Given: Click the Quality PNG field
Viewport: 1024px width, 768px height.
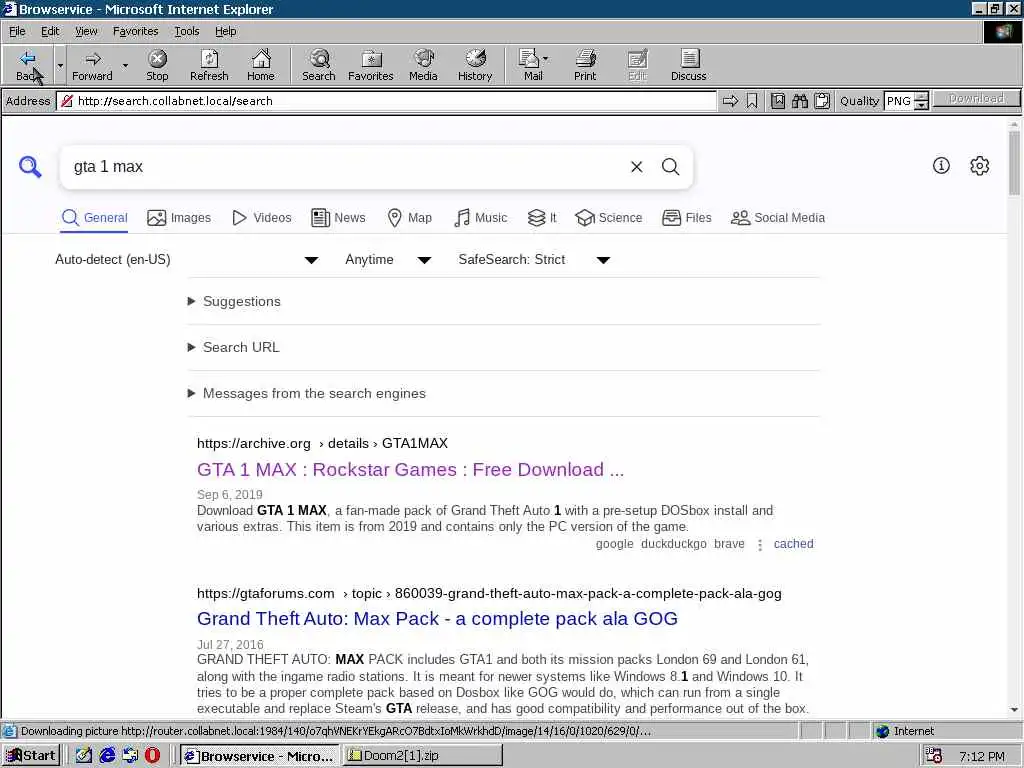Looking at the screenshot, I should click(x=899, y=101).
